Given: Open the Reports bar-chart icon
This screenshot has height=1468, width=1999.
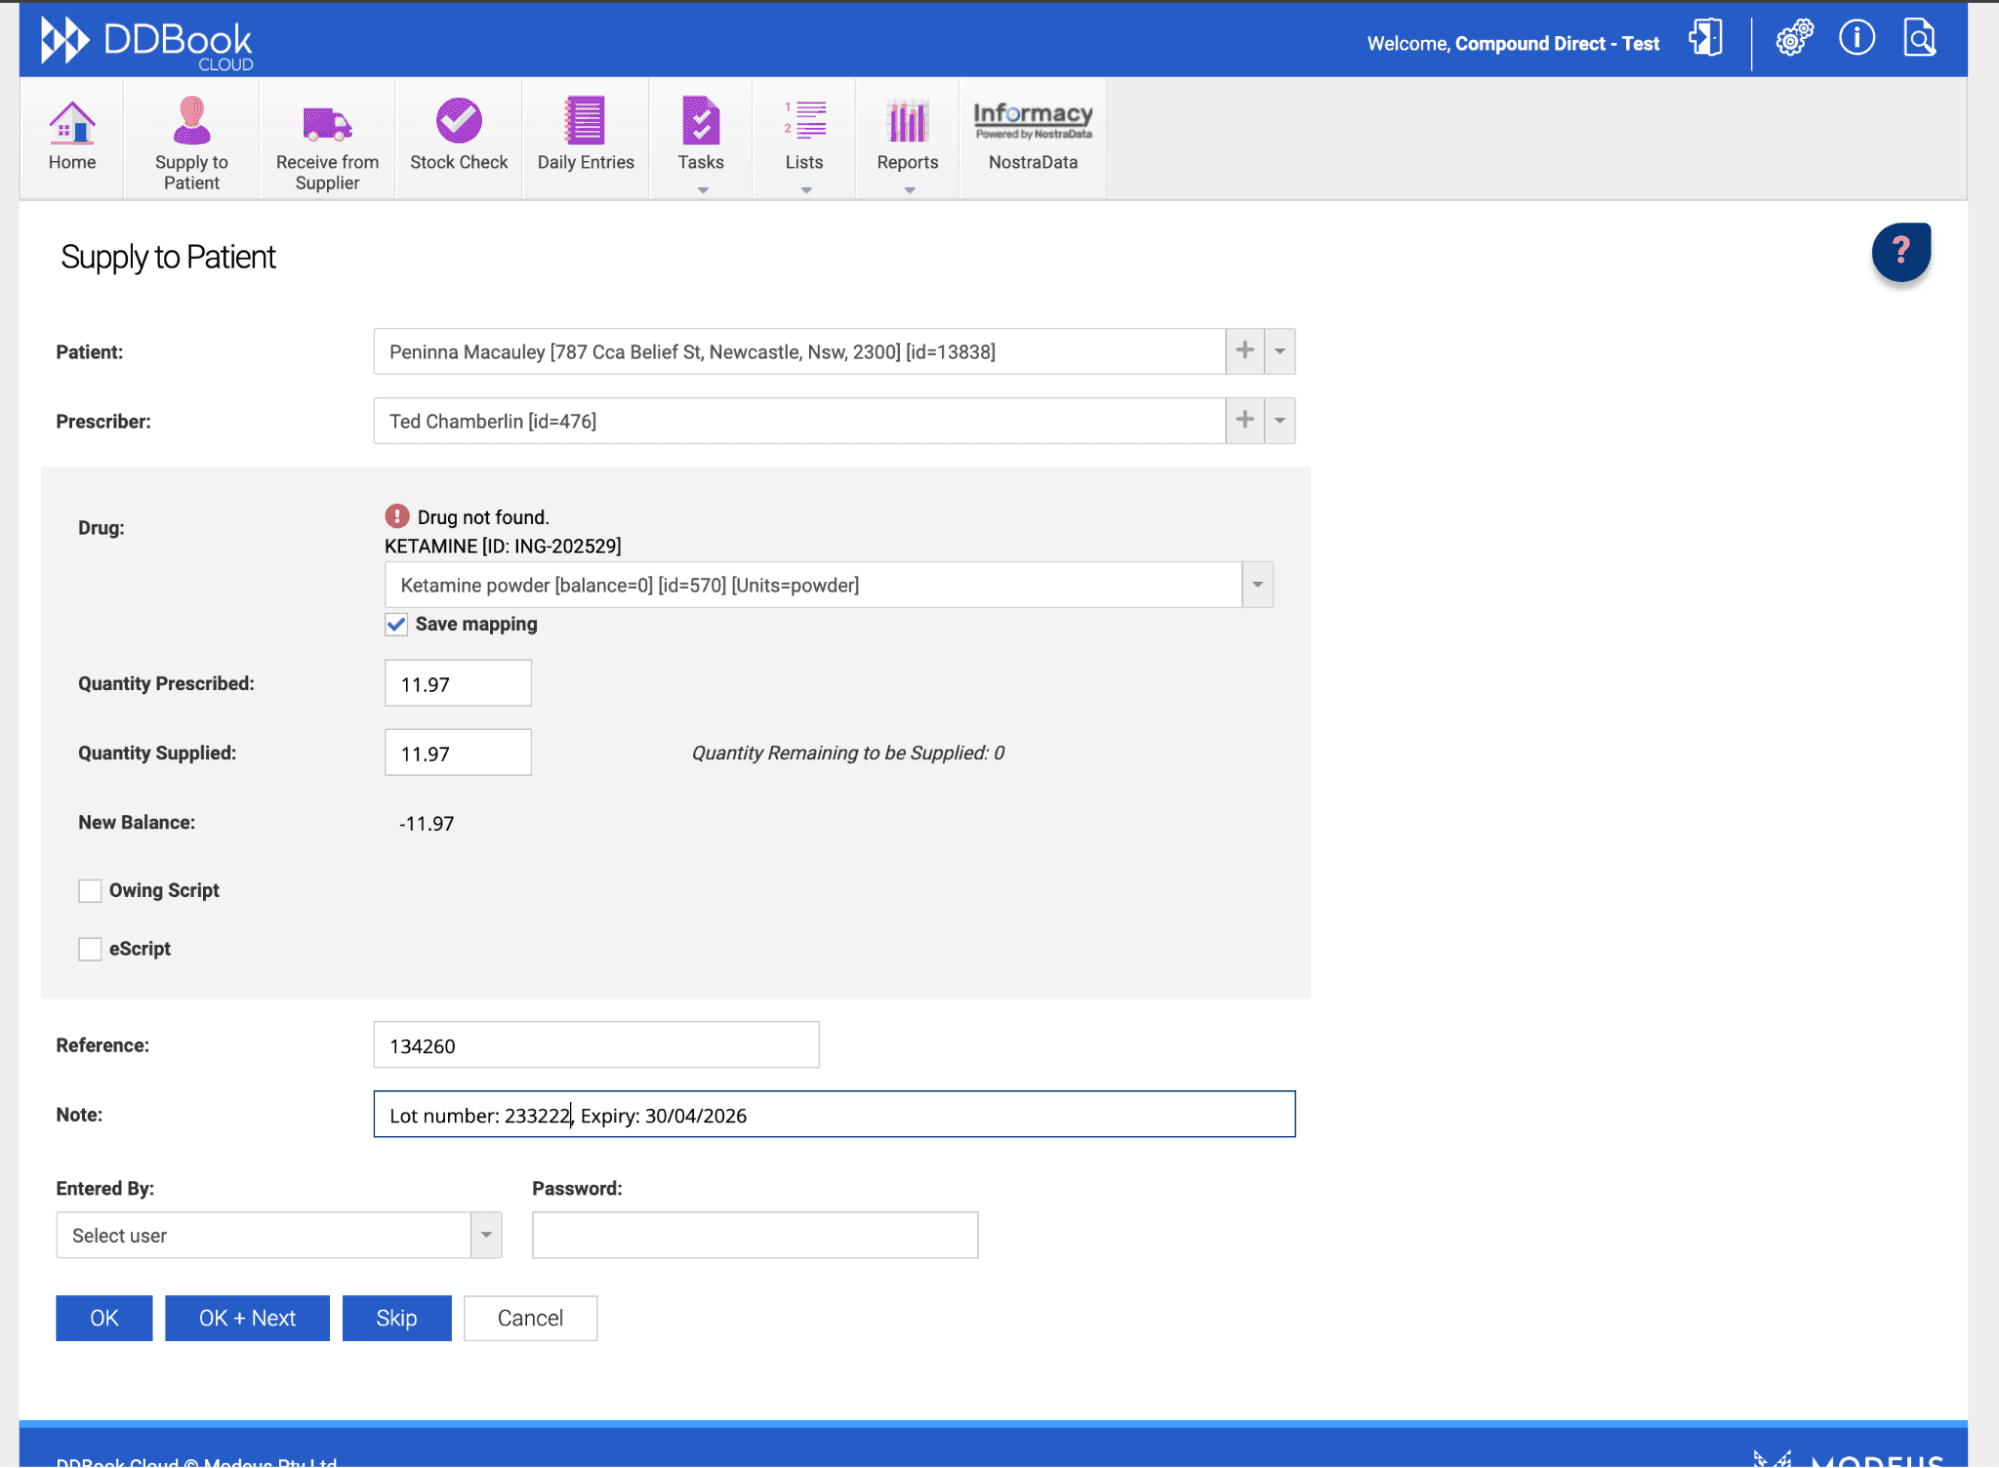Looking at the screenshot, I should pos(907,122).
